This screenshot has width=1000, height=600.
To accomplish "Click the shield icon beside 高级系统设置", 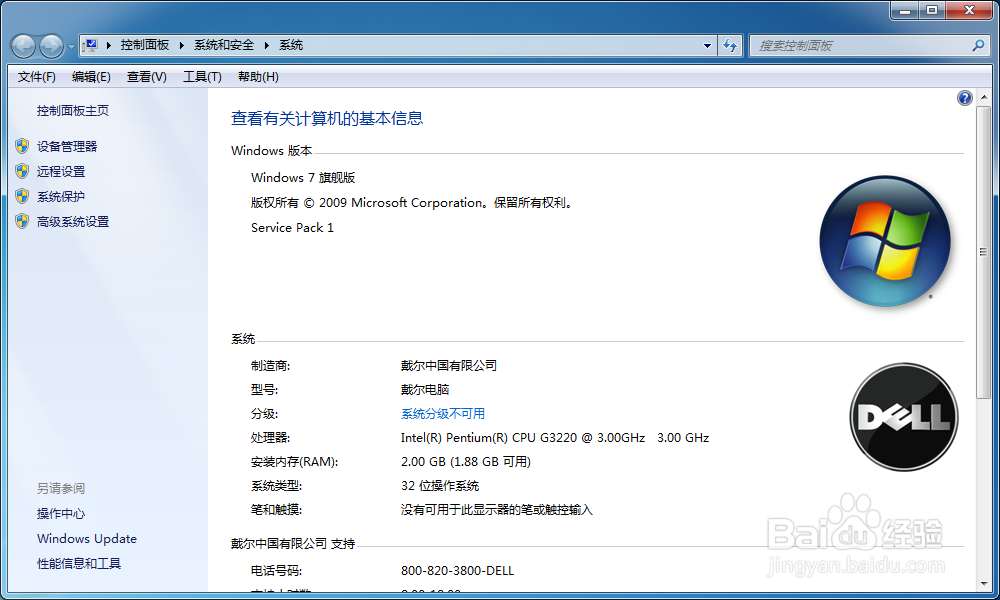I will tap(22, 221).
